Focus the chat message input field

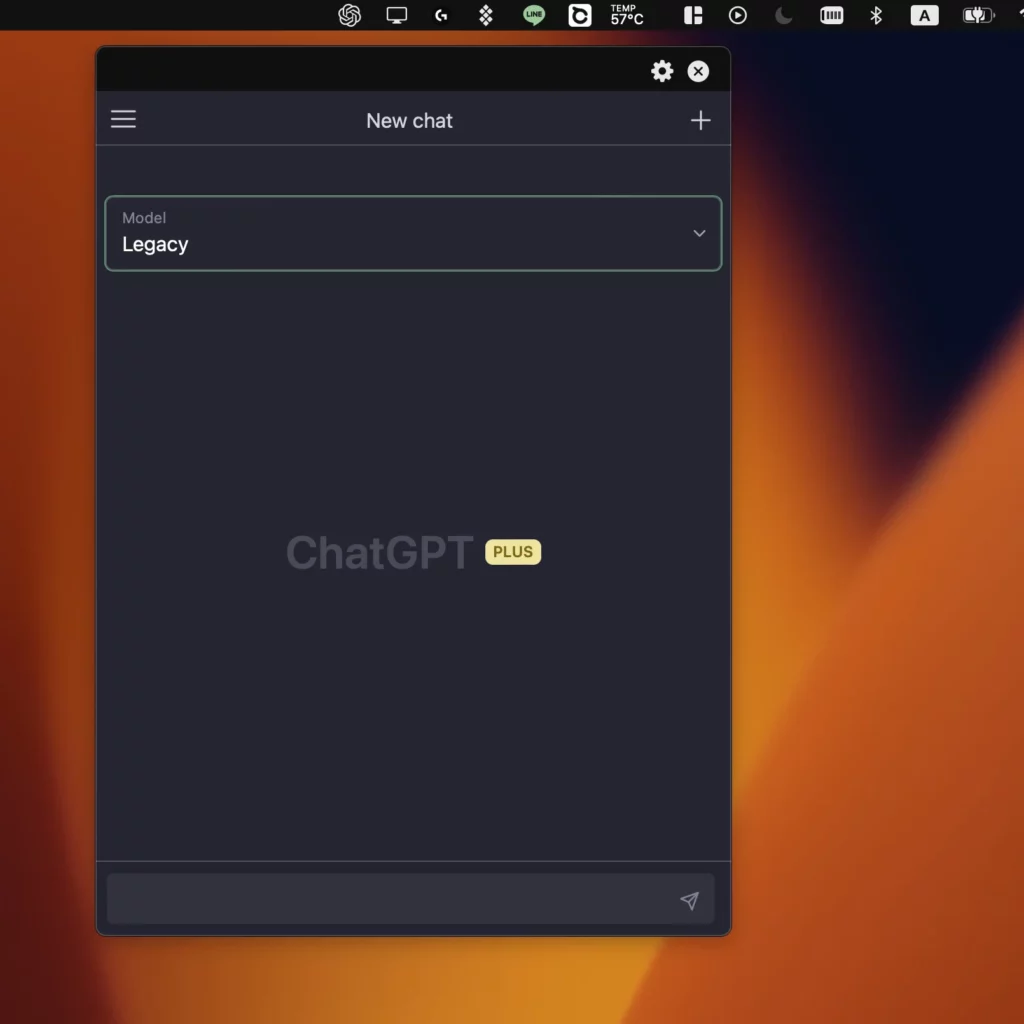coord(410,899)
